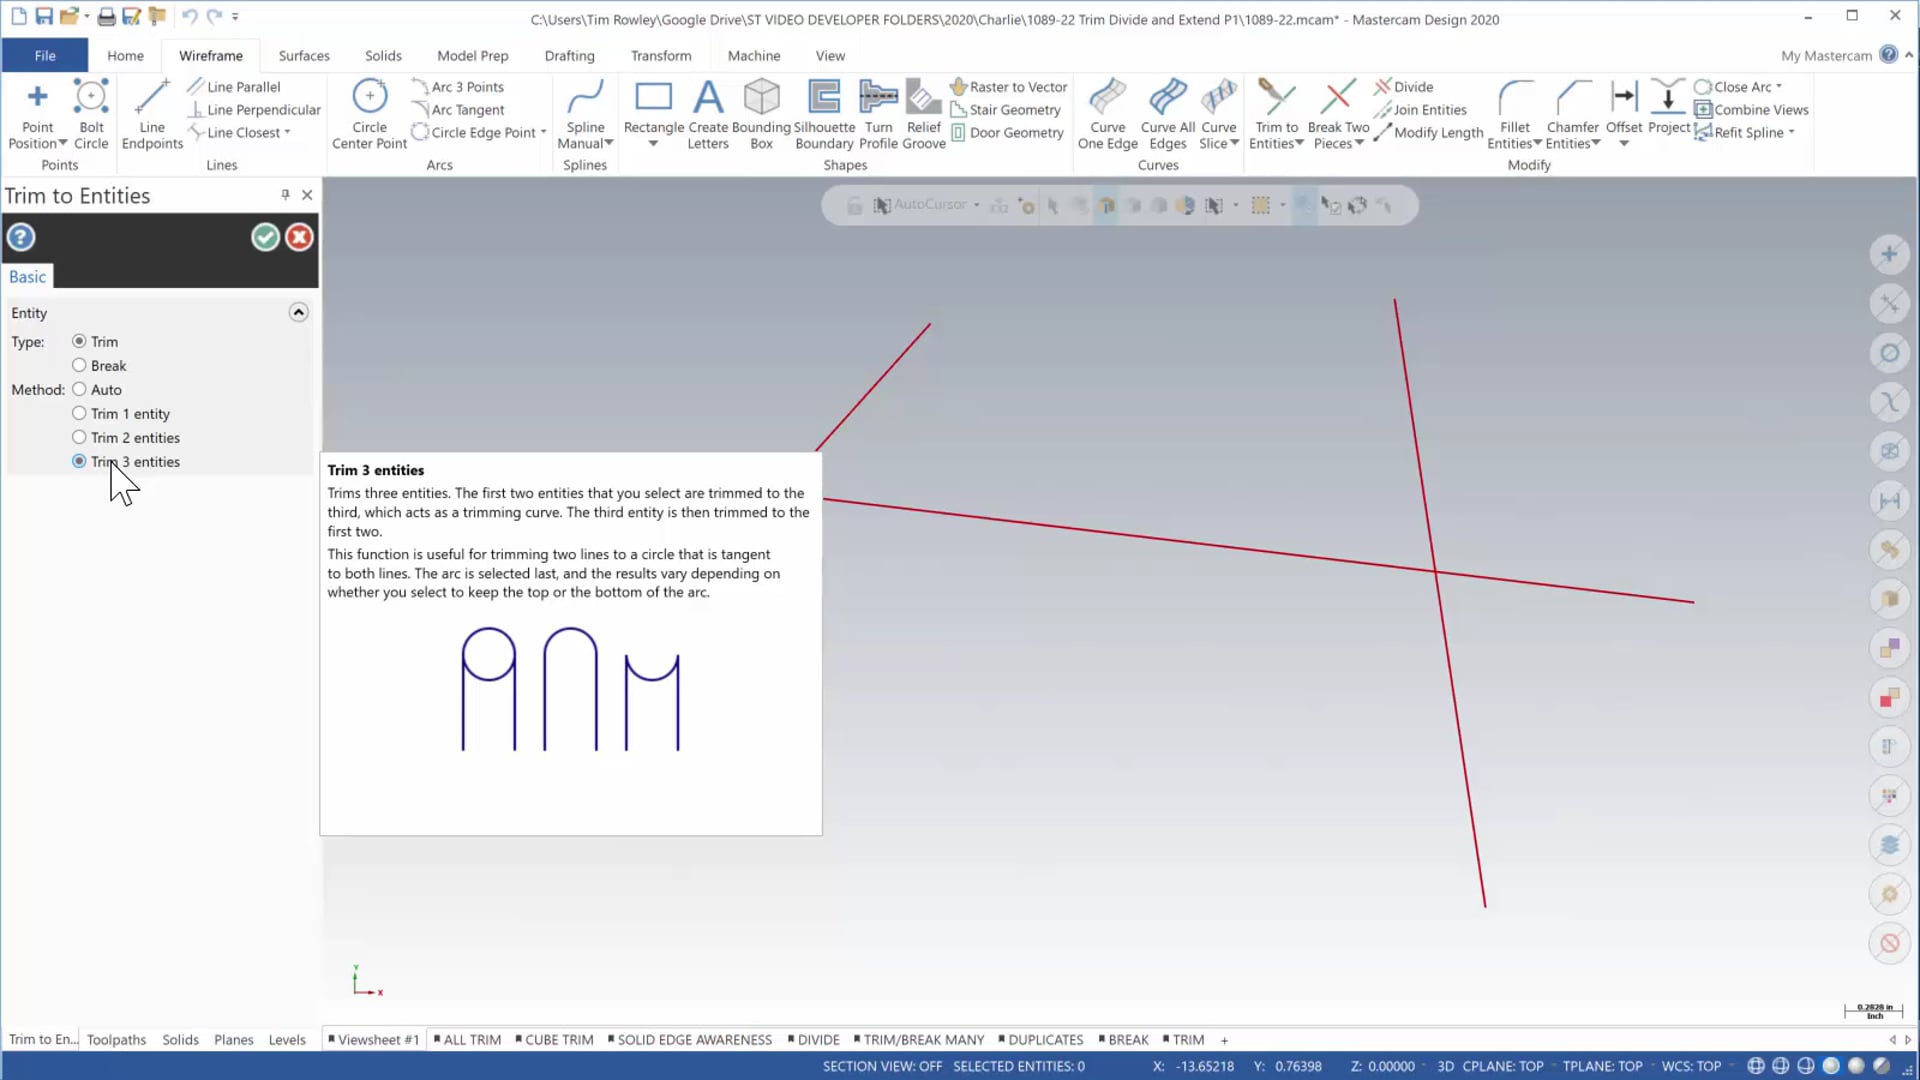Open the Wireframe ribbon tab

pos(210,55)
